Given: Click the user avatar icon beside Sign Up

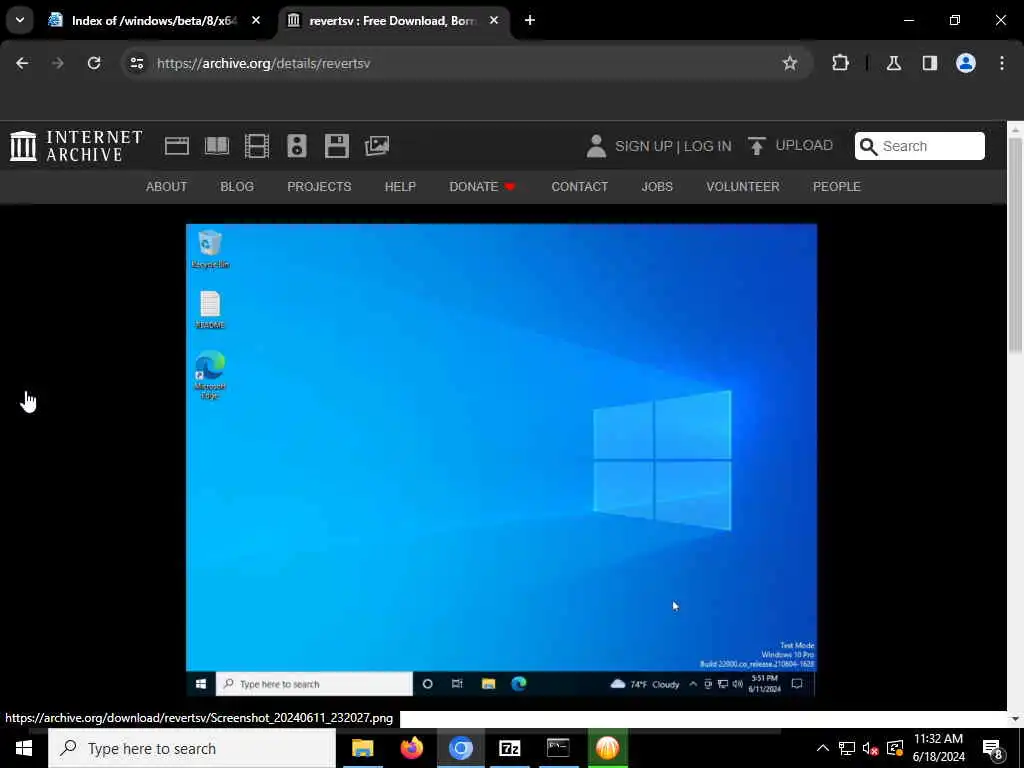Looking at the screenshot, I should [596, 146].
